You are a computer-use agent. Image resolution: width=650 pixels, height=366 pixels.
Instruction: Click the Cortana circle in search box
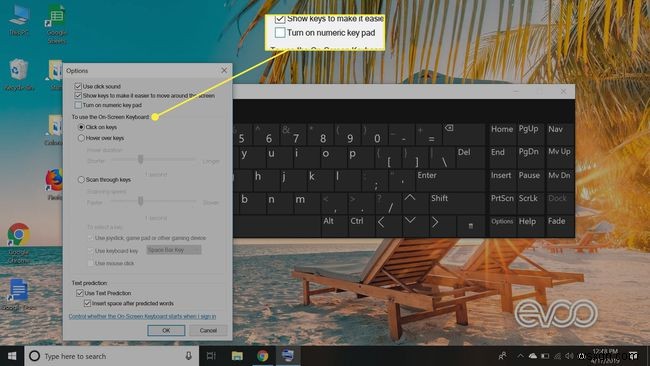[x=34, y=356]
